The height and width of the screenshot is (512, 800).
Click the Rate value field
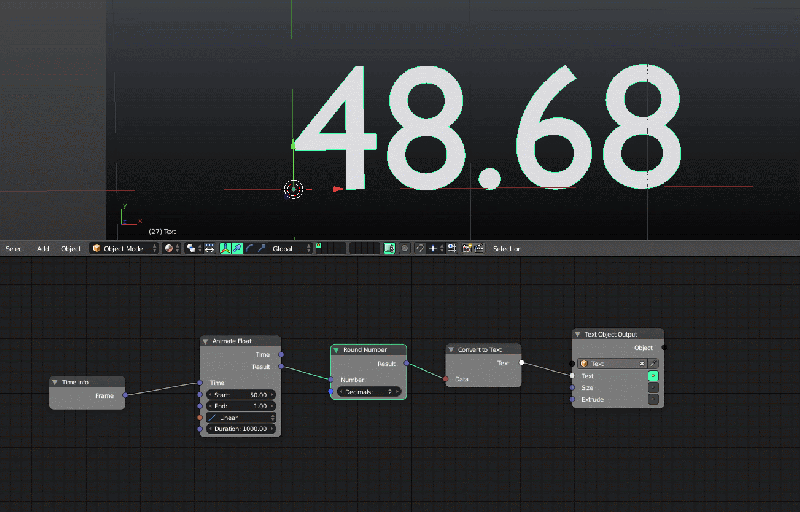click(x=241, y=406)
